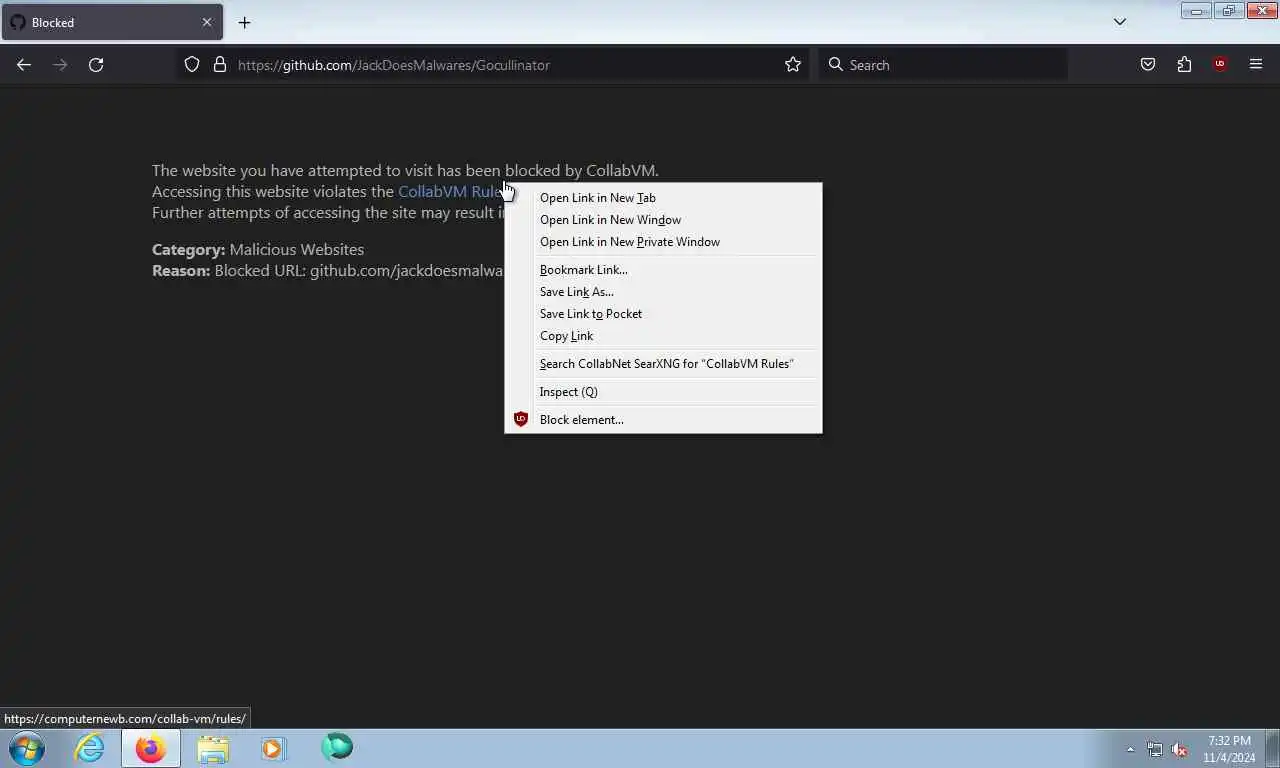1280x768 pixels.
Task: Expand the list all tabs dropdown
Action: click(1120, 22)
